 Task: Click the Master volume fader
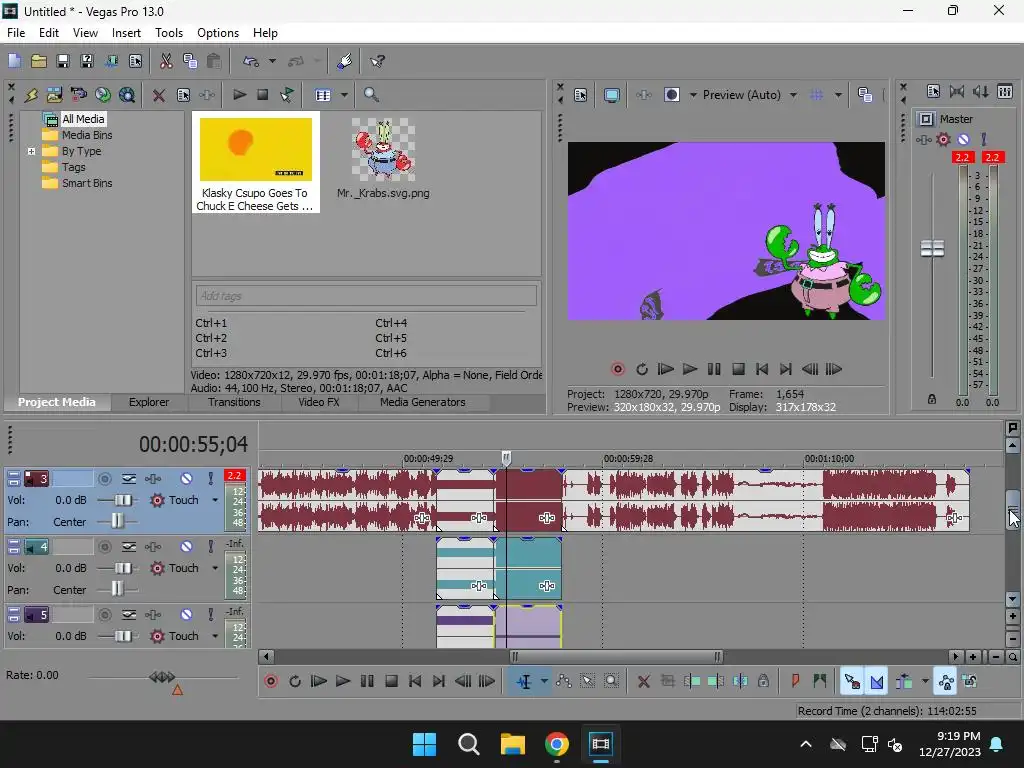(932, 248)
